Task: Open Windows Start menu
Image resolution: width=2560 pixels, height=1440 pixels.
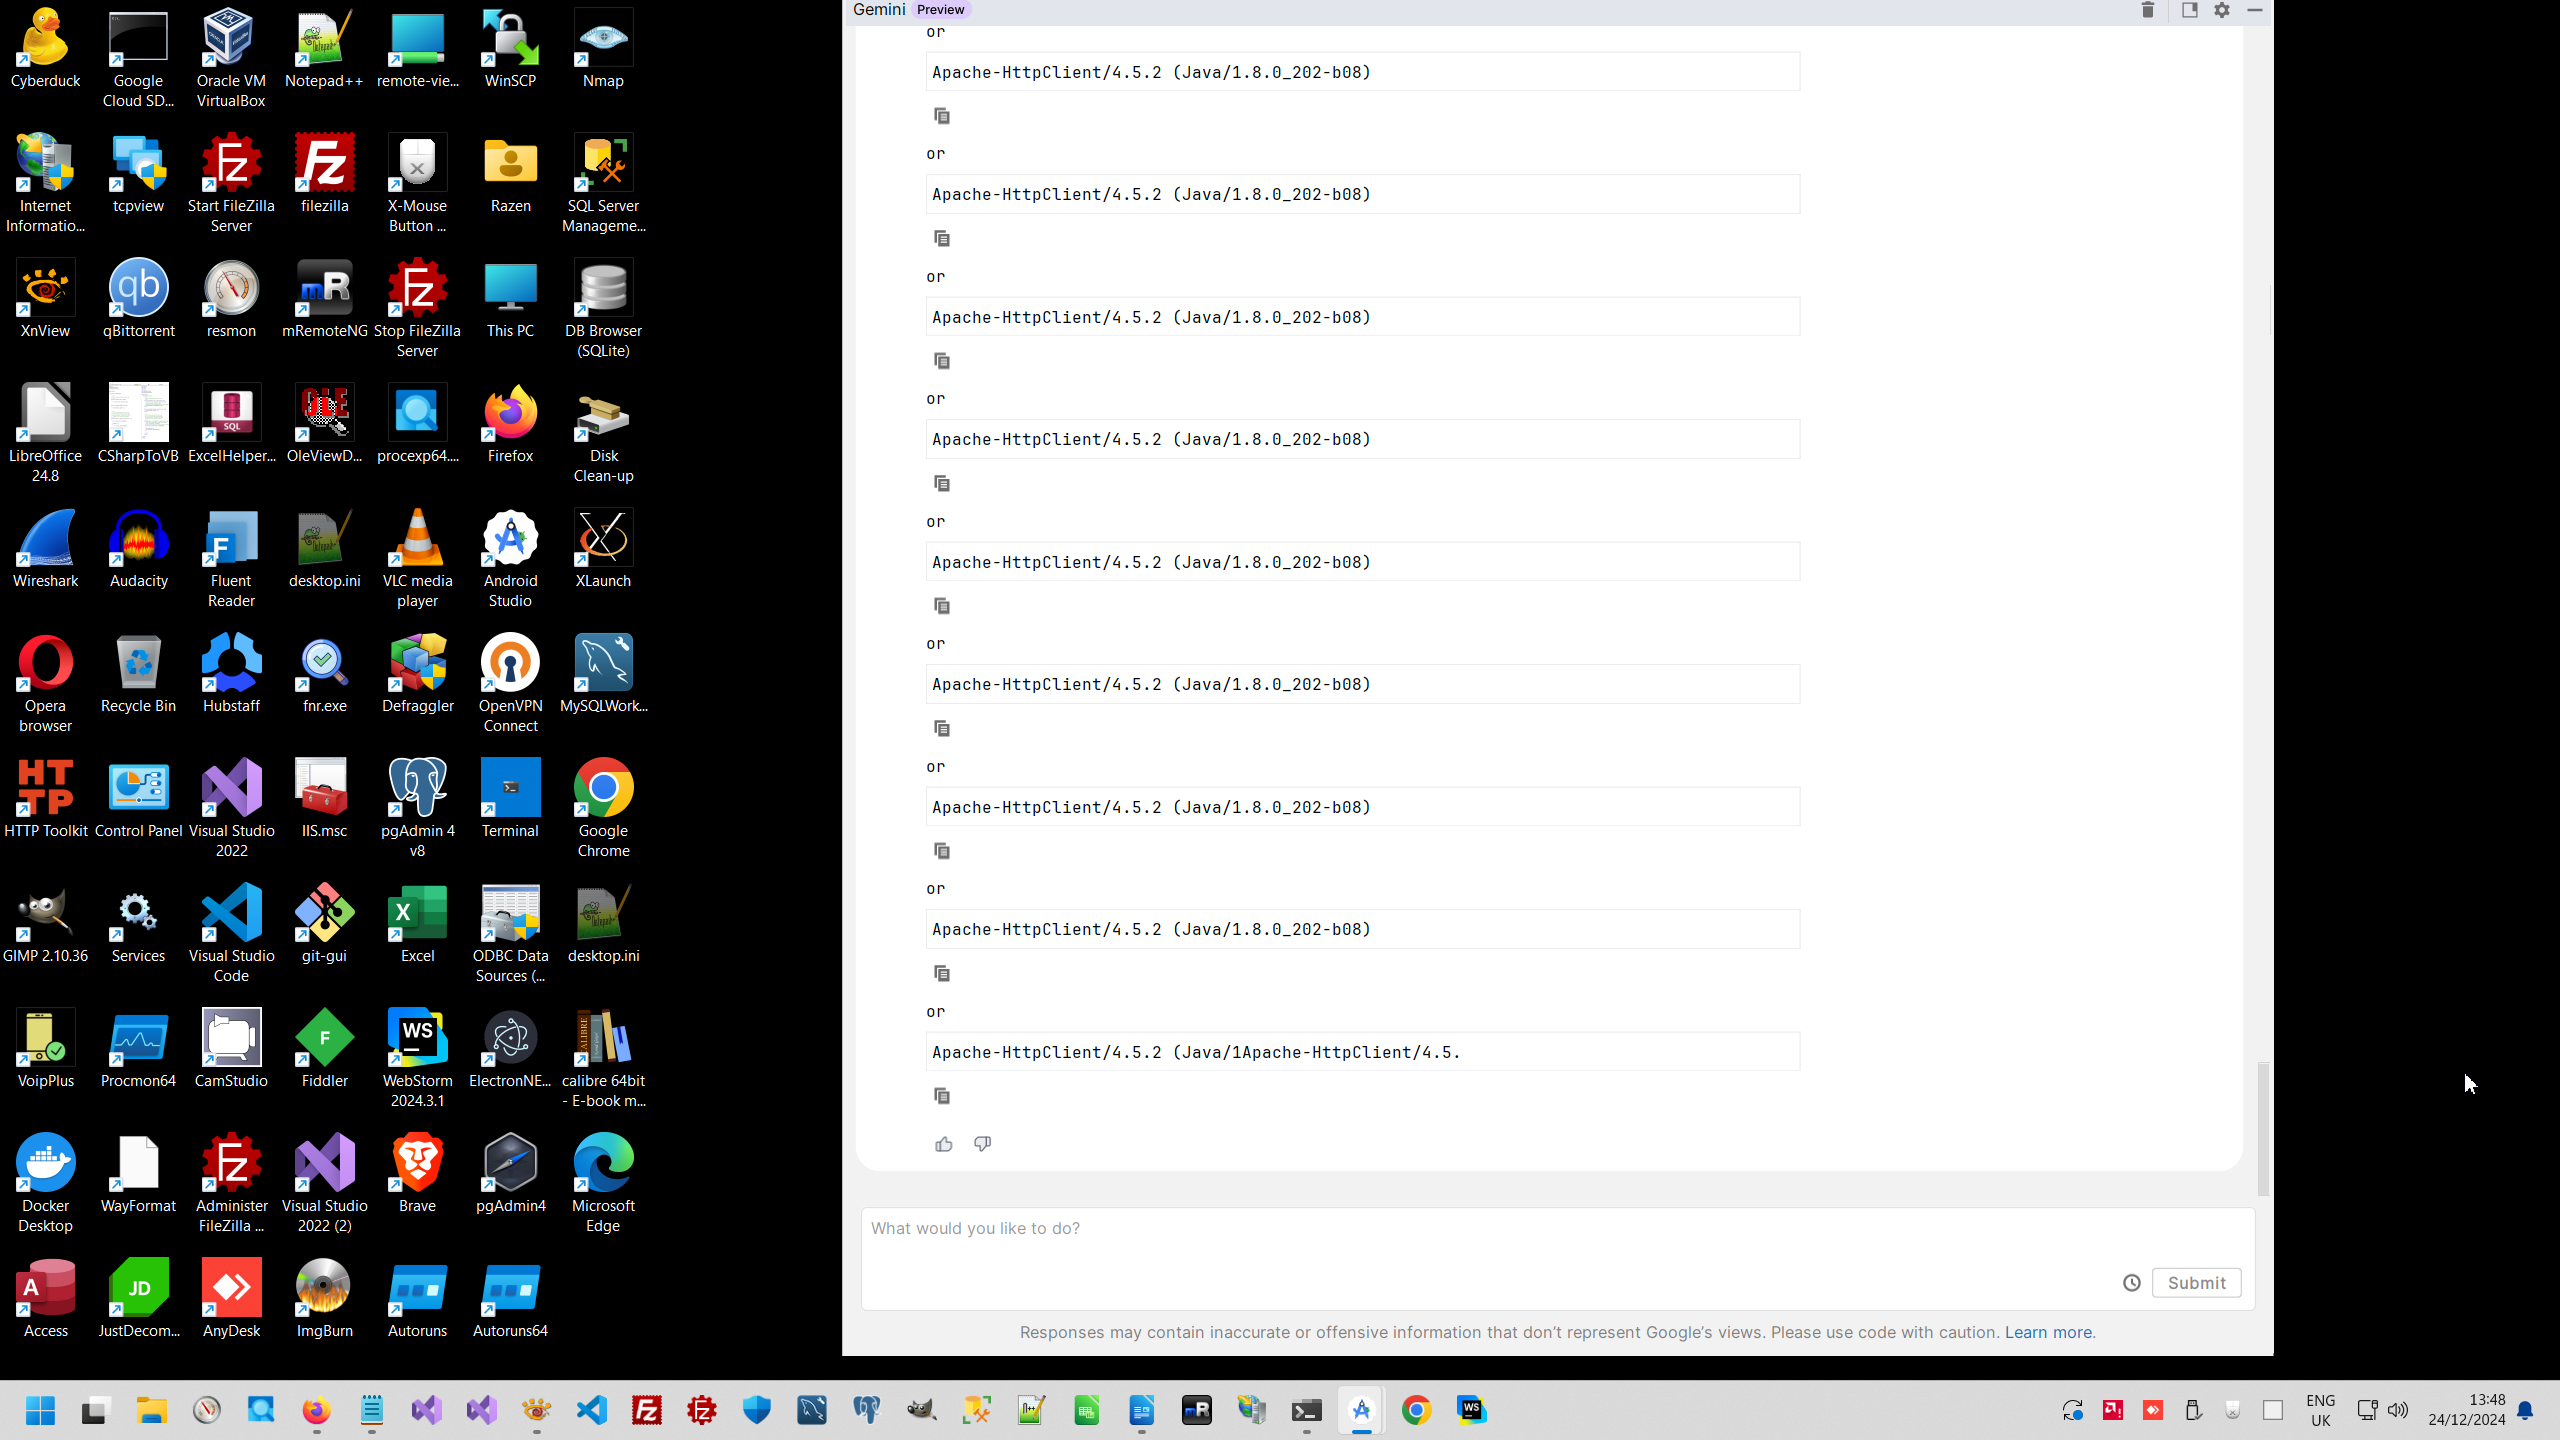Action: pyautogui.click(x=40, y=1410)
